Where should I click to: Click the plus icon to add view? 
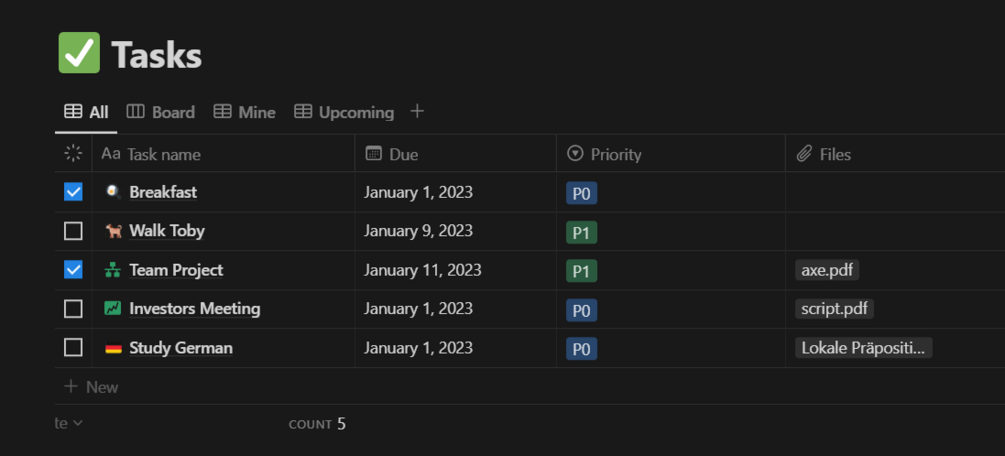(417, 112)
